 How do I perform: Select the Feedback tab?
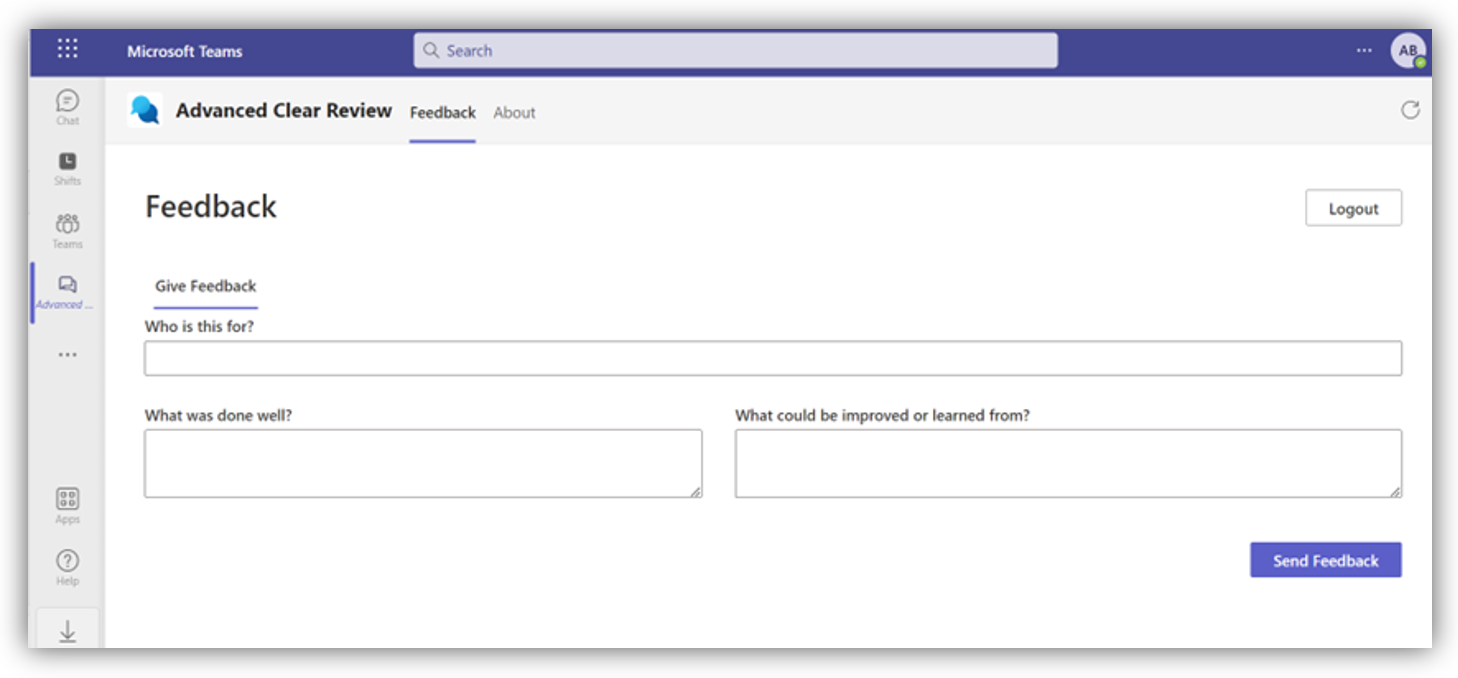pos(442,113)
